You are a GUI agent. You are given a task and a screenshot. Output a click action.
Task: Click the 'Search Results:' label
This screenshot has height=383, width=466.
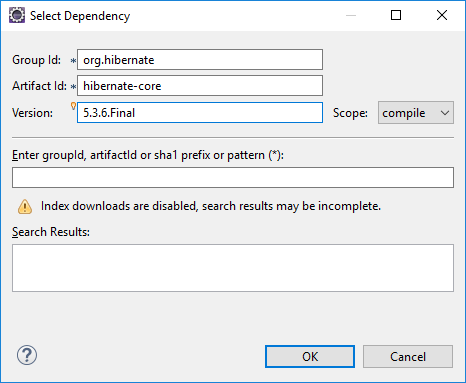tap(51, 232)
